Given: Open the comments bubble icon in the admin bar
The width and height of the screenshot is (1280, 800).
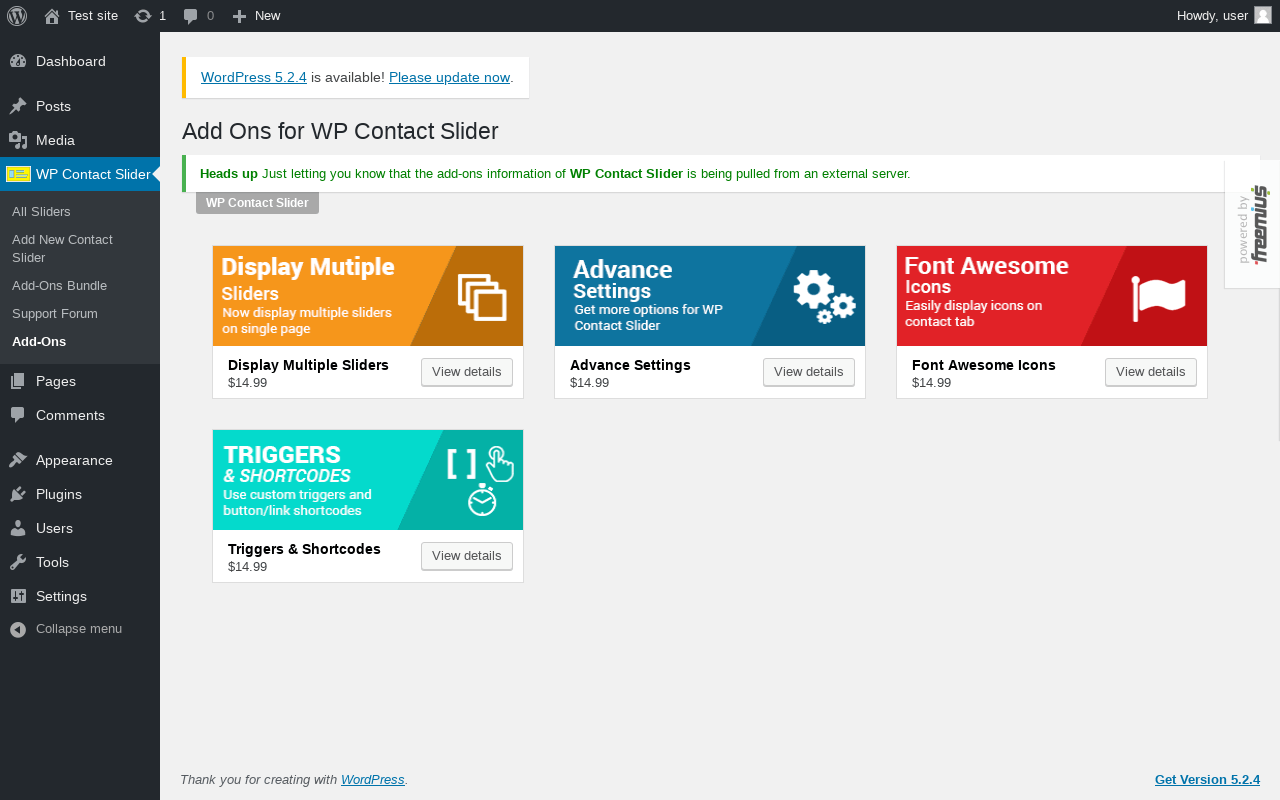Looking at the screenshot, I should [191, 16].
